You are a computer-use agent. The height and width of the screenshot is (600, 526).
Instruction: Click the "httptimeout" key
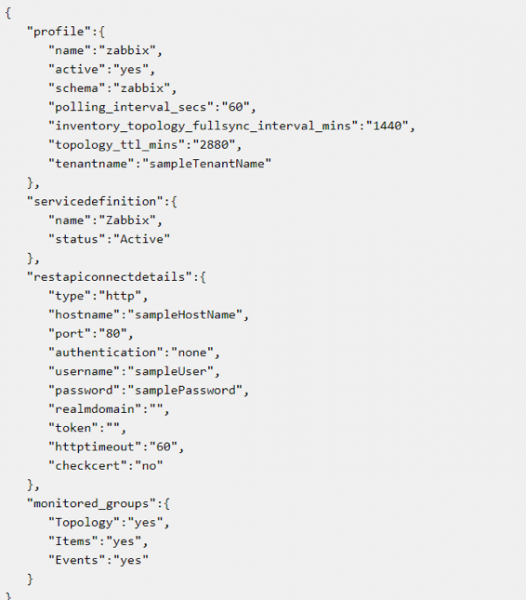95,447
